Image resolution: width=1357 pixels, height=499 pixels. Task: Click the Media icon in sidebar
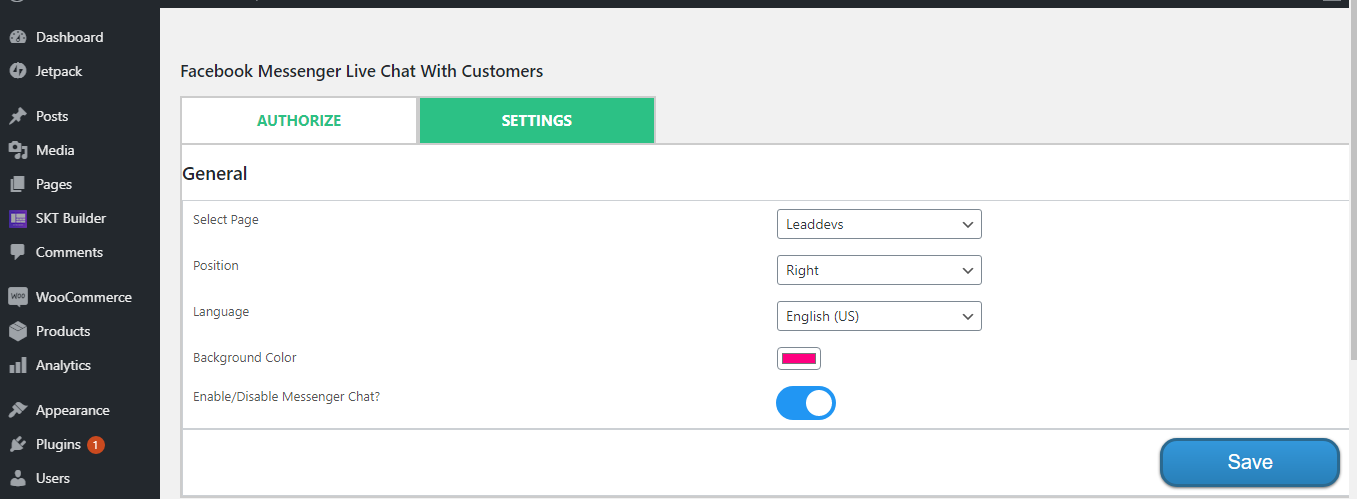pyautogui.click(x=17, y=150)
